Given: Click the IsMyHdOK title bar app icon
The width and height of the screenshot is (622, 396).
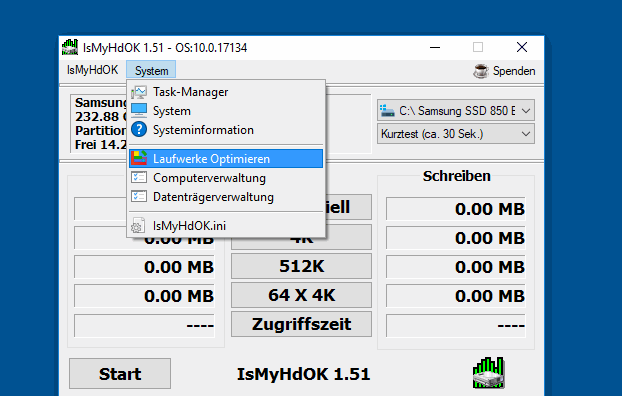Looking at the screenshot, I should coord(70,47).
